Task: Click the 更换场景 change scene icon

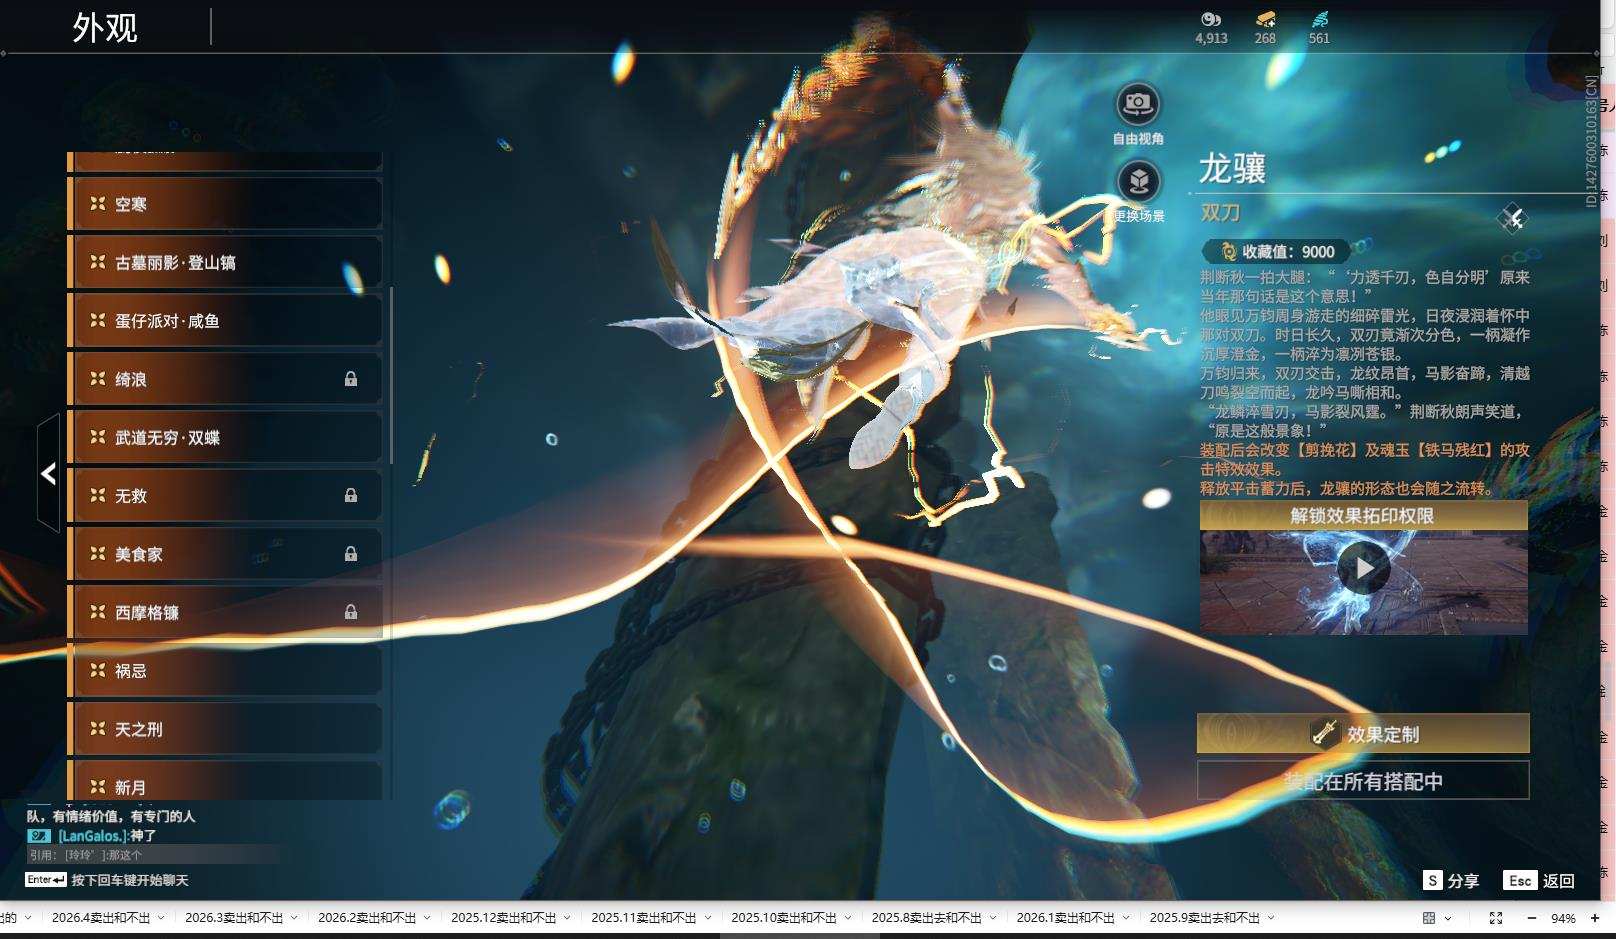Action: pyautogui.click(x=1138, y=181)
